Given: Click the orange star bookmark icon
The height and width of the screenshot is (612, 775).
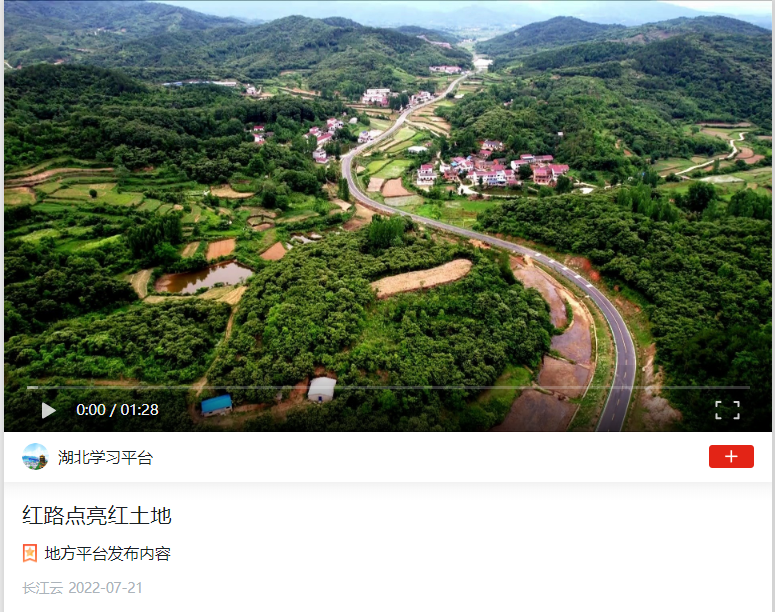Looking at the screenshot, I should [x=30, y=553].
